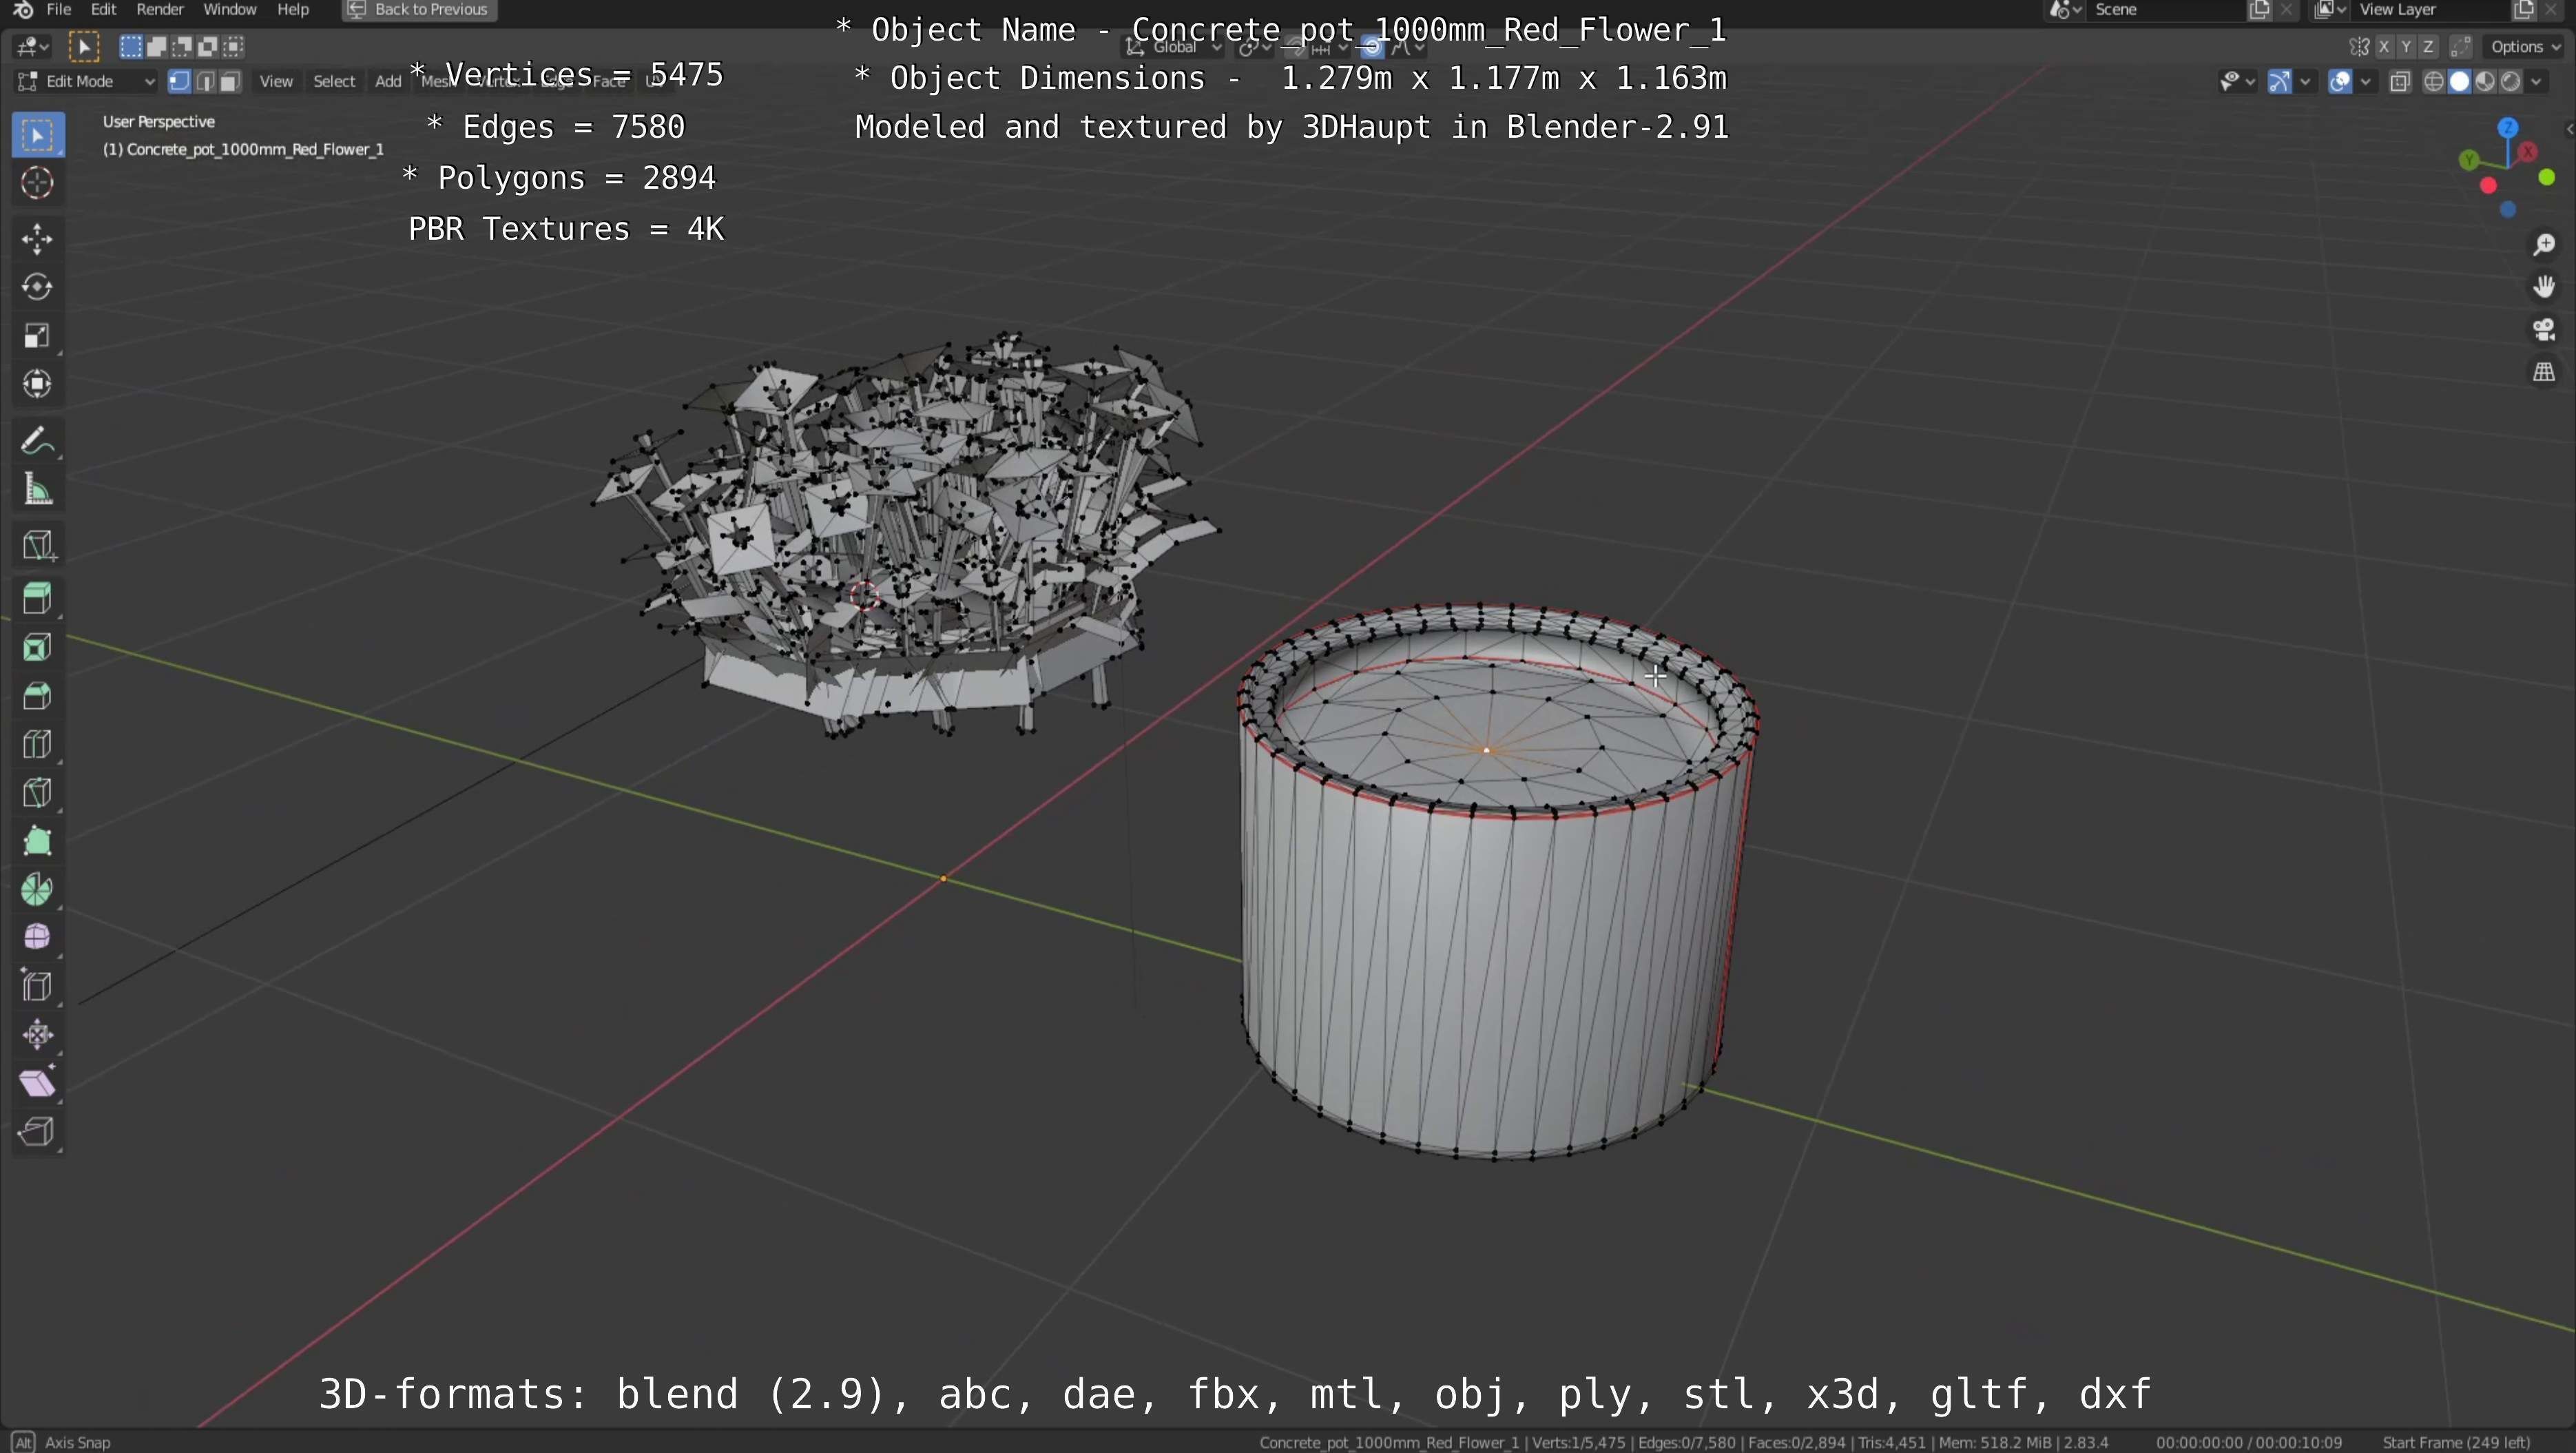Select the Smooth vertices tool

pos(38,937)
